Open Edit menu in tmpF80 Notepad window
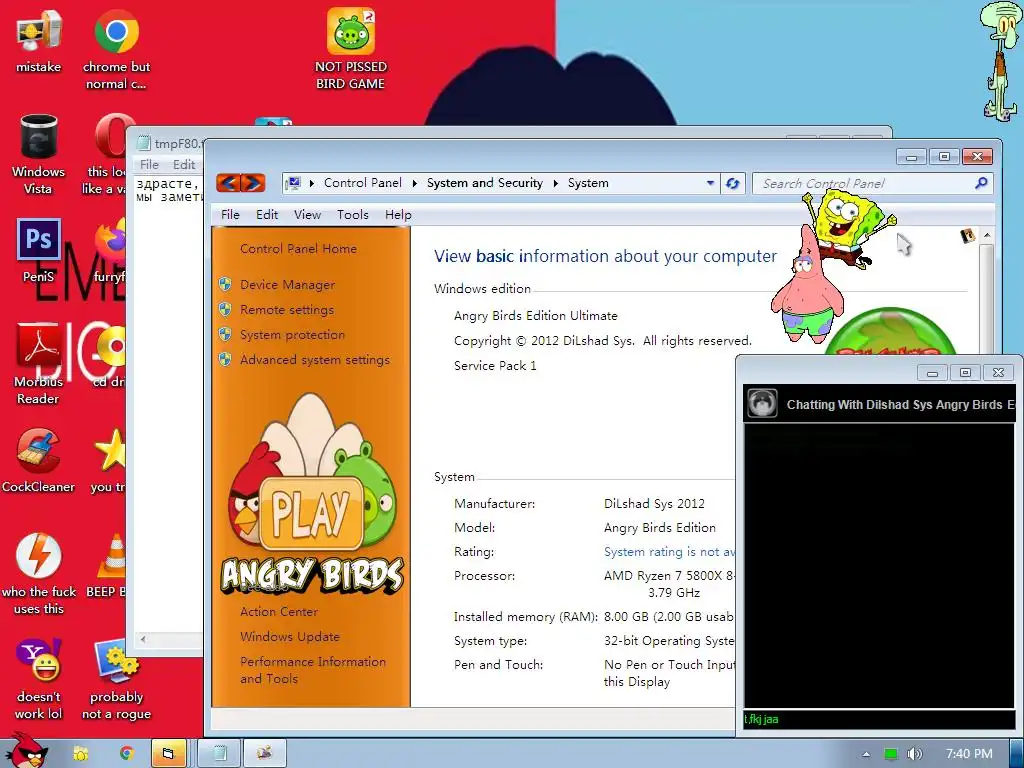Screen dimensions: 1024x768 (x=184, y=165)
